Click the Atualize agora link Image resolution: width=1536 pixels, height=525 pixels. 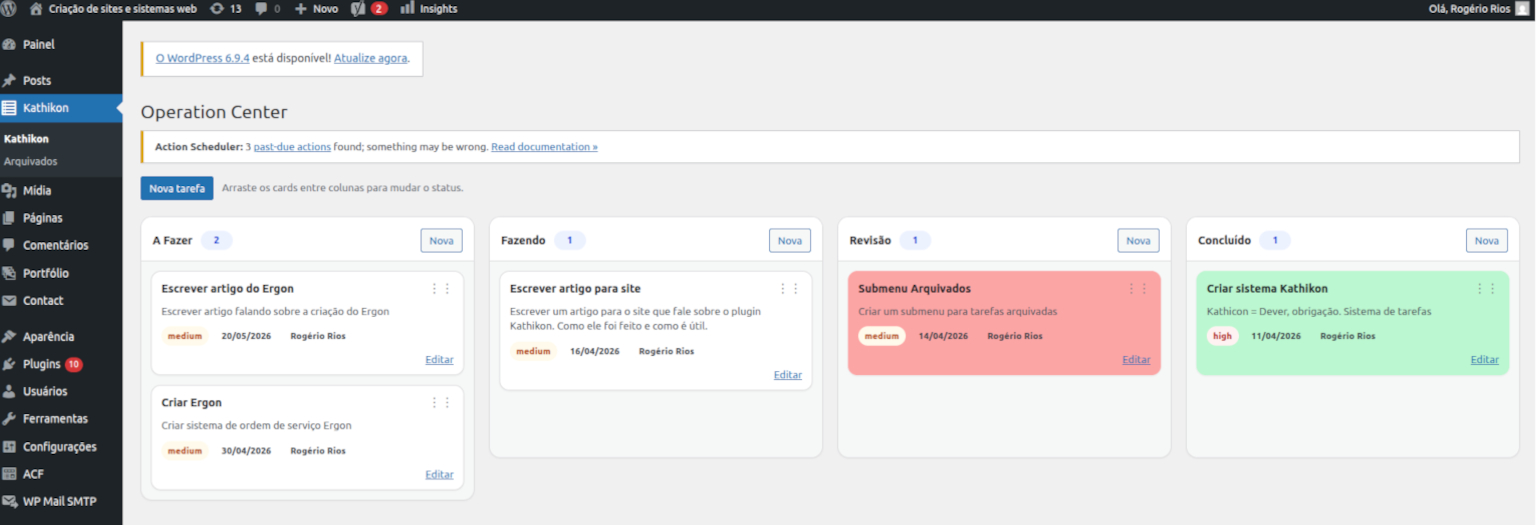pos(371,58)
